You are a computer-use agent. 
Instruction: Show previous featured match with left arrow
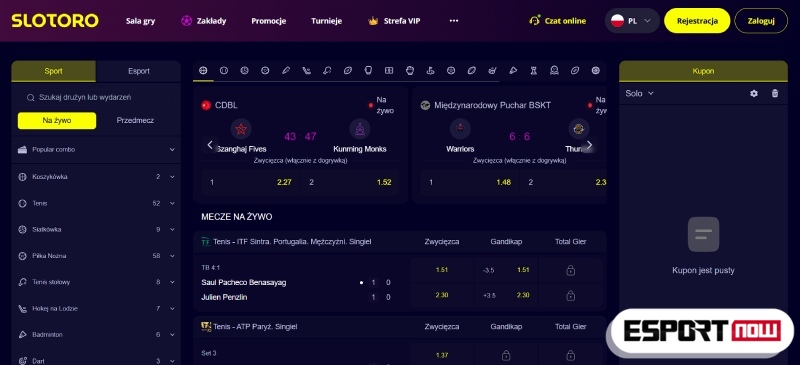(x=210, y=144)
